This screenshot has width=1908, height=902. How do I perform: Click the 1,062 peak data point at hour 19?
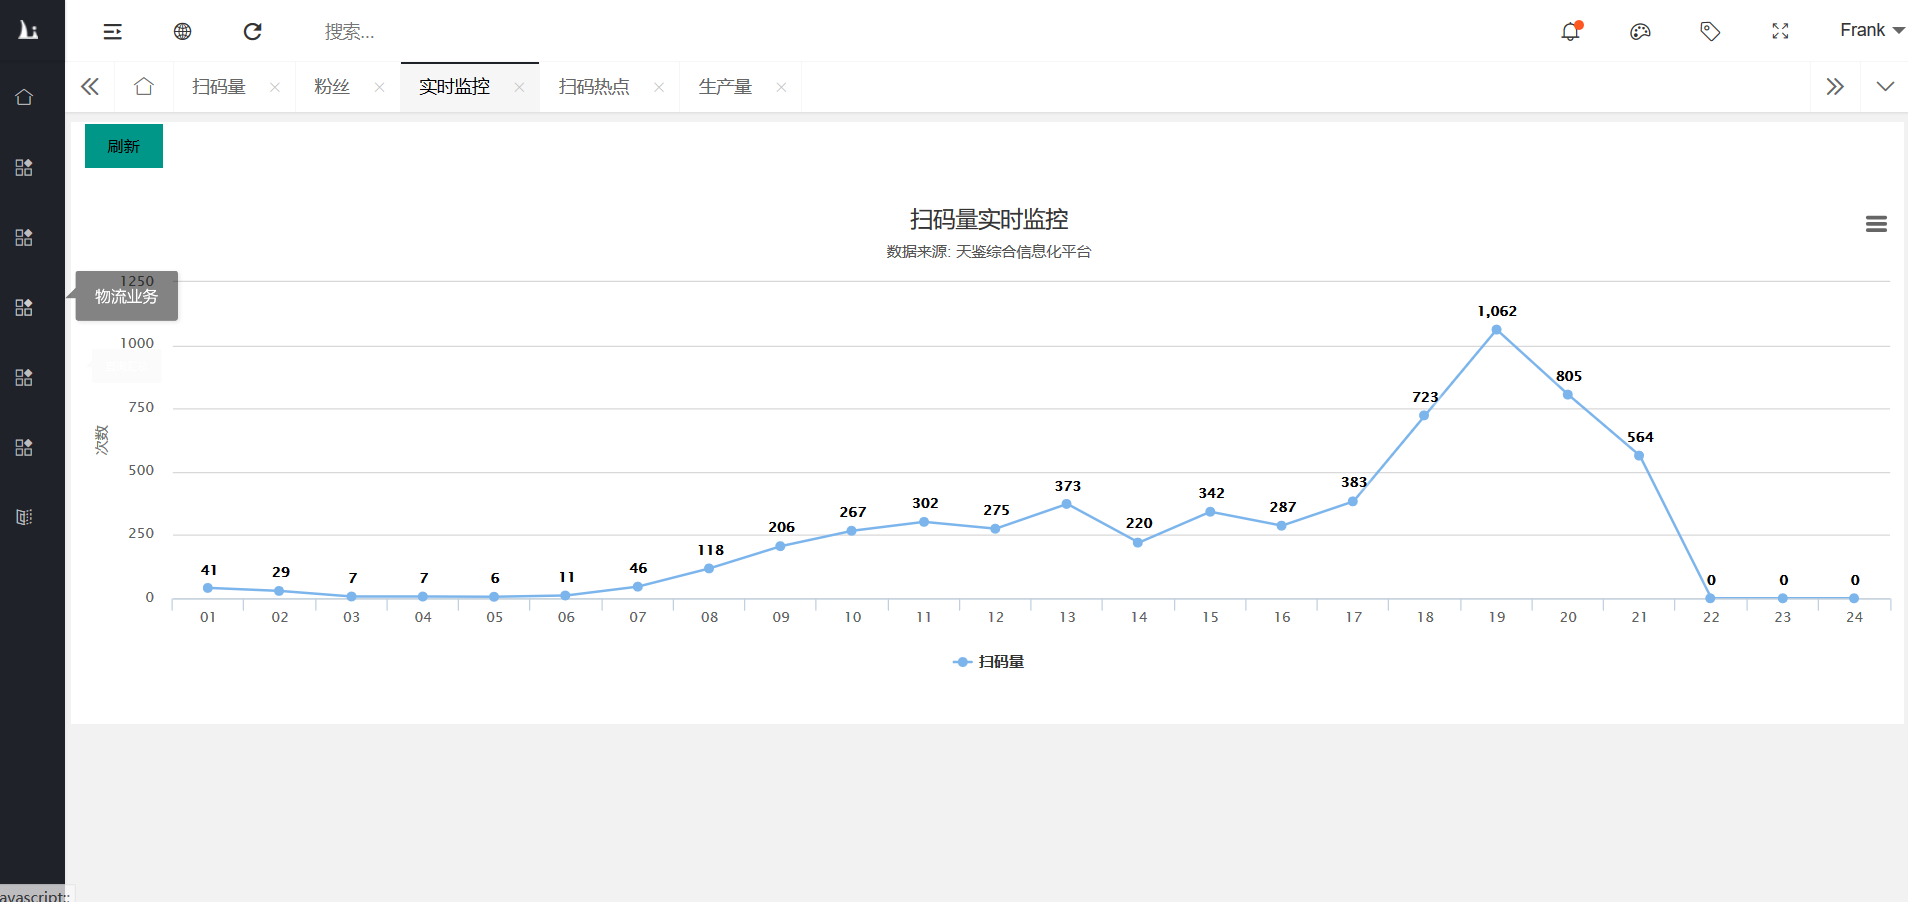click(1496, 330)
